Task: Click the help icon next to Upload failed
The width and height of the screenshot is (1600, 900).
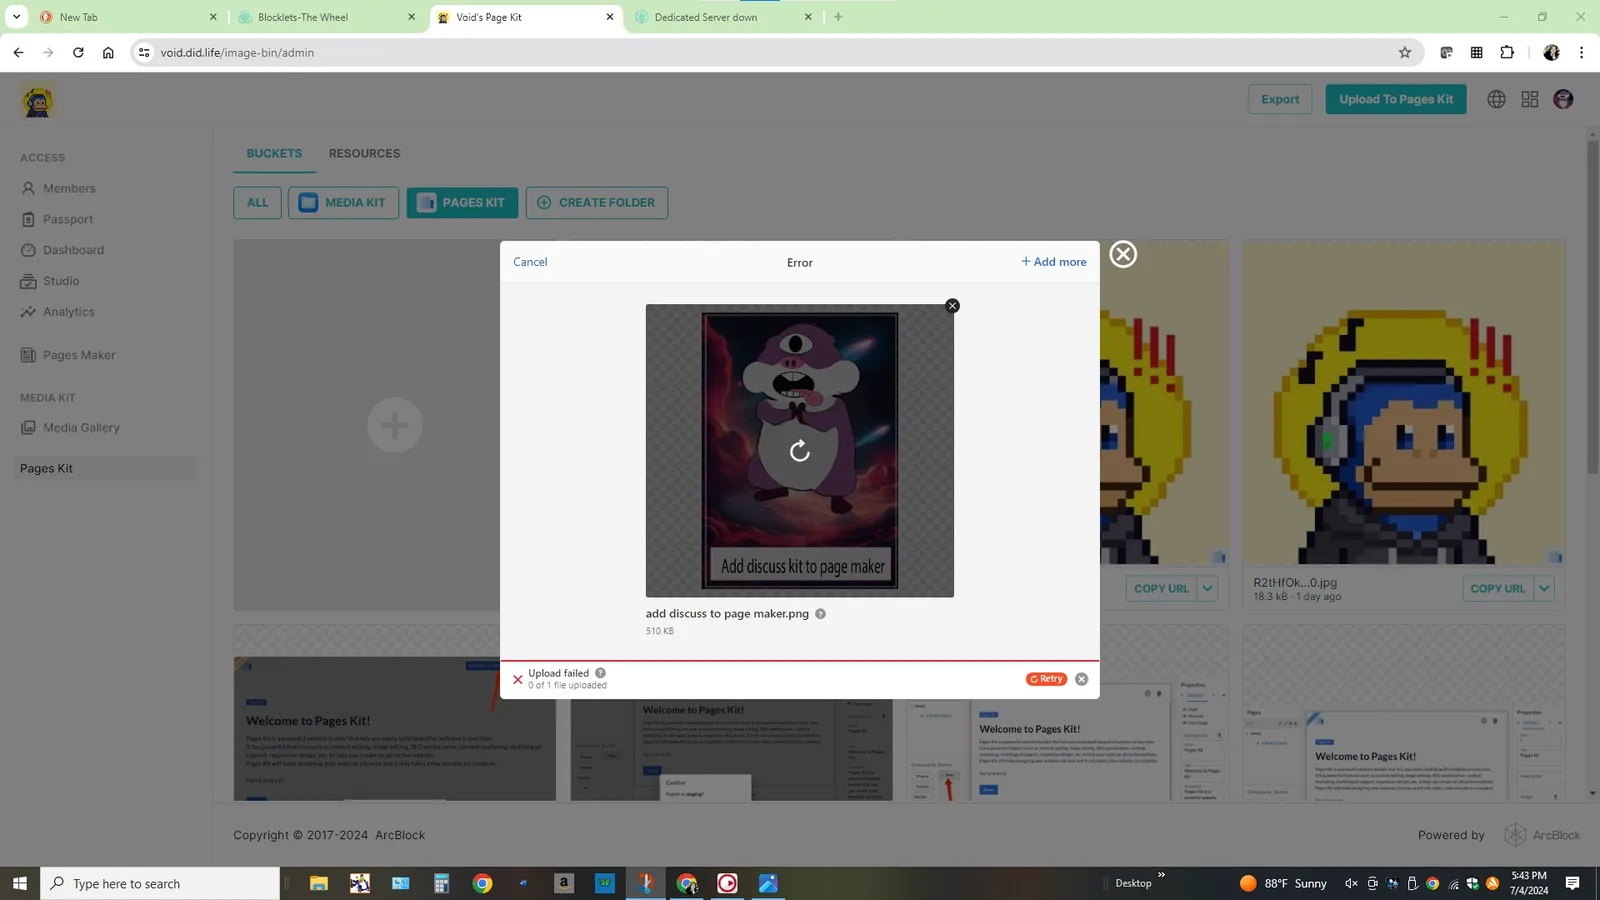Action: (600, 673)
